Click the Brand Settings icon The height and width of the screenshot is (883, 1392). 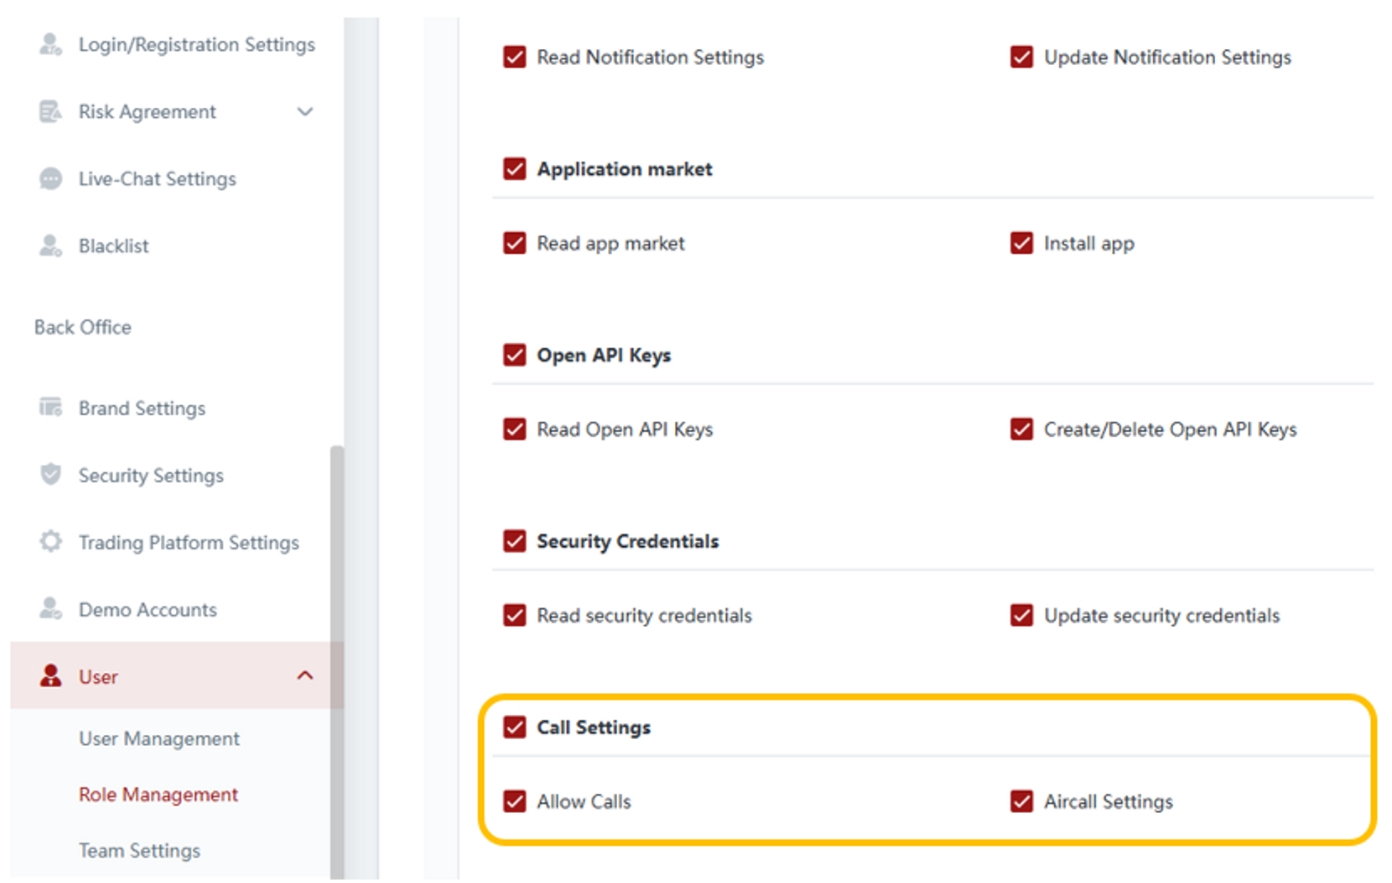[x=50, y=407]
